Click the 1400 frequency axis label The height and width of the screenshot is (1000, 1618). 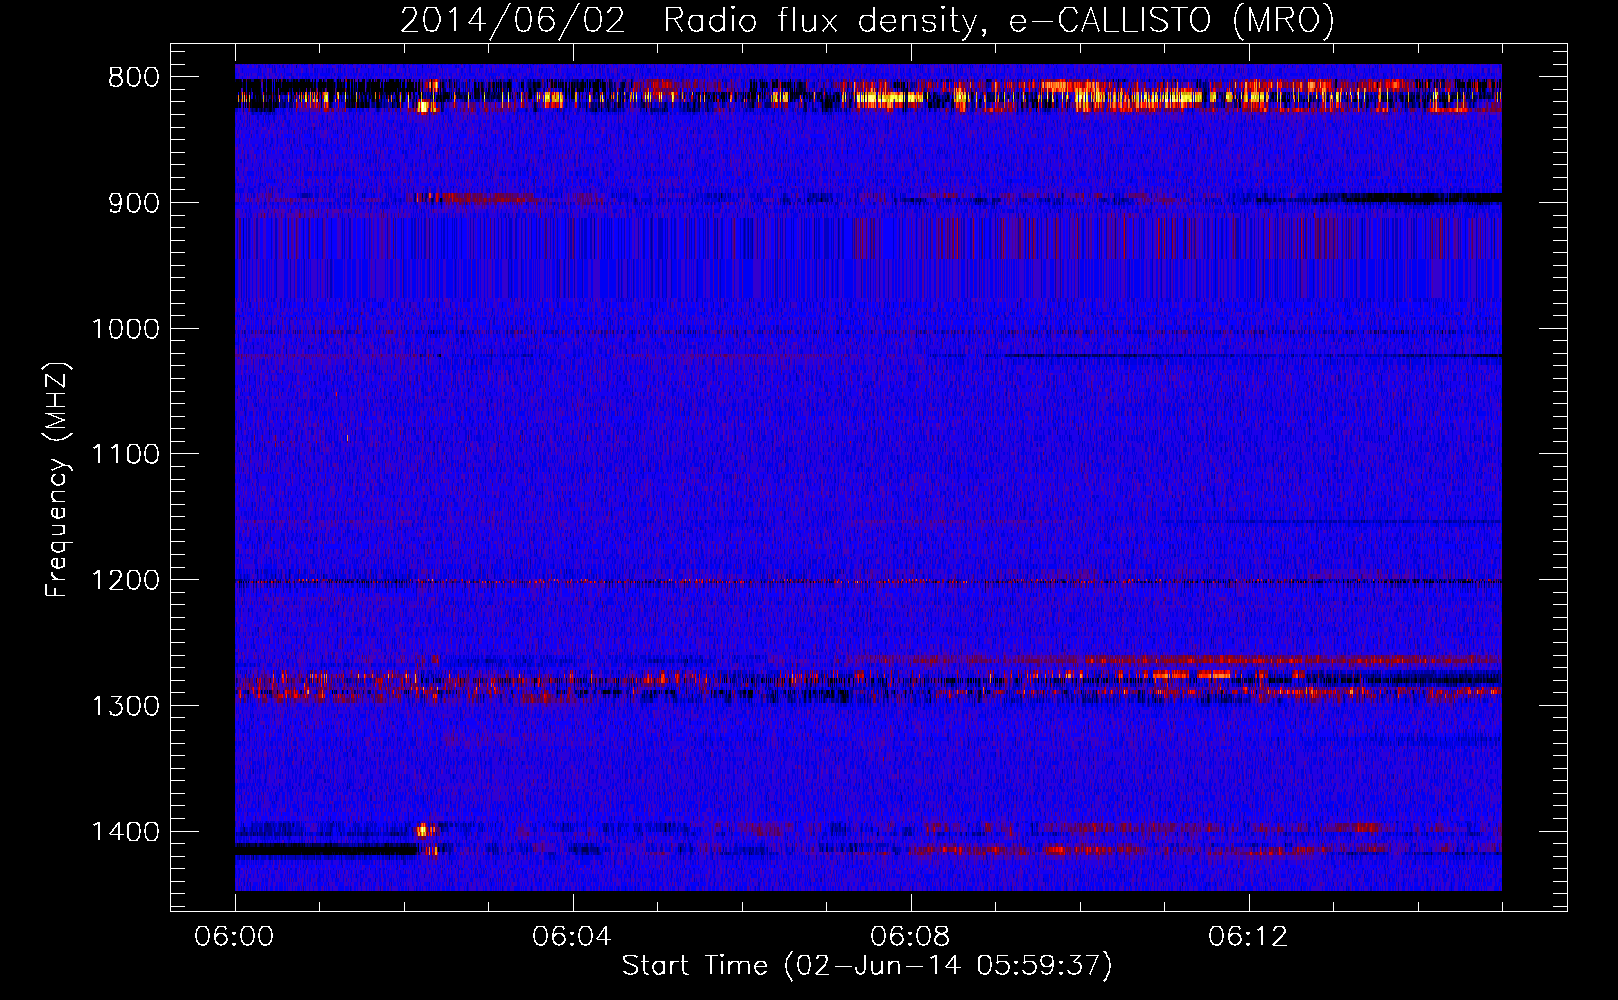(x=125, y=832)
